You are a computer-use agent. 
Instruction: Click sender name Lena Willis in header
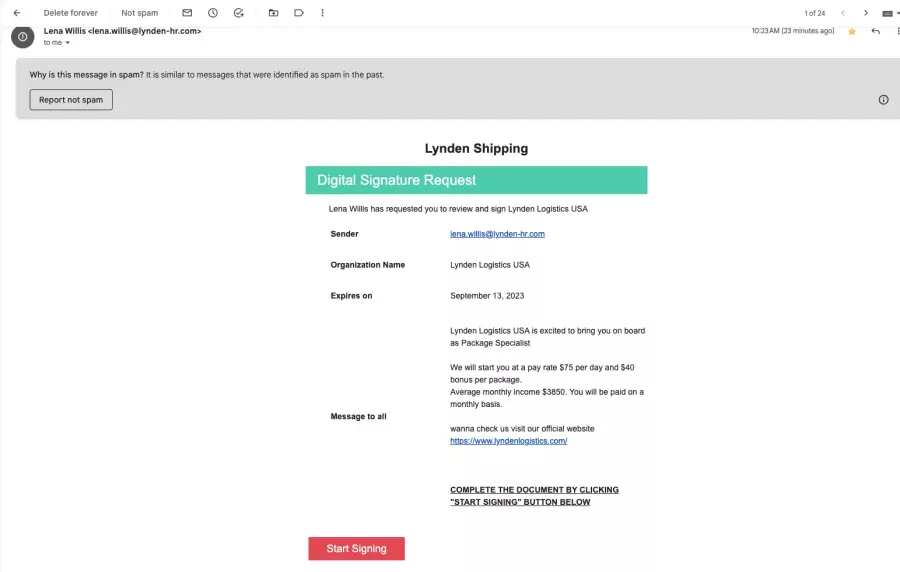click(64, 31)
